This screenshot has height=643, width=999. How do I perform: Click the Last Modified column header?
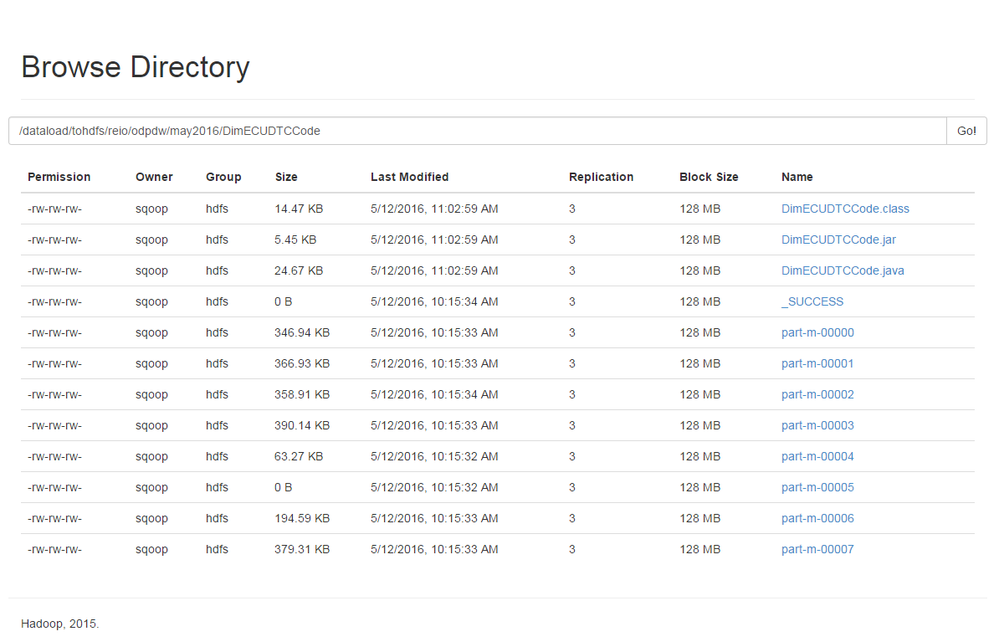click(409, 177)
